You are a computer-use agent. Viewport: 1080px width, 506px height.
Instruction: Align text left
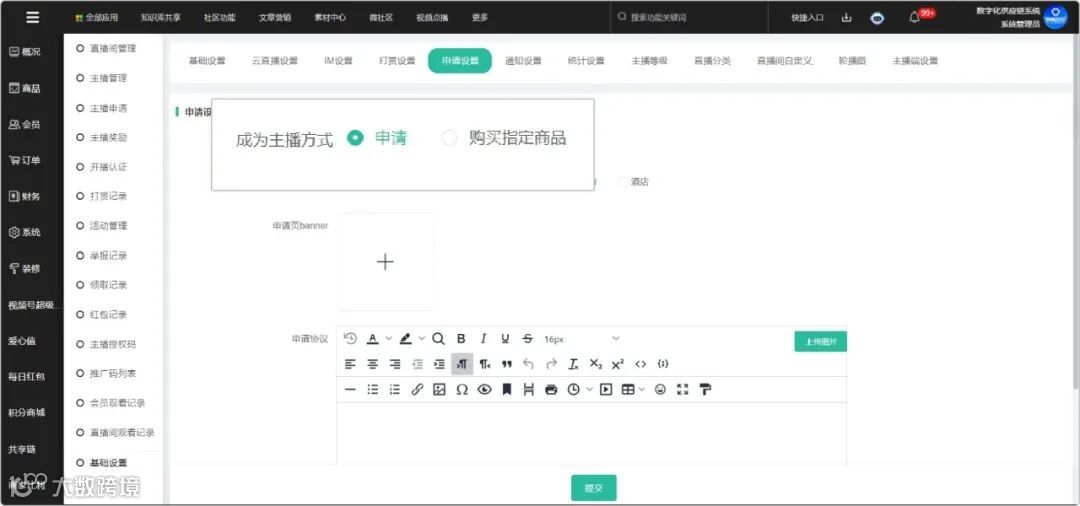pyautogui.click(x=350, y=364)
